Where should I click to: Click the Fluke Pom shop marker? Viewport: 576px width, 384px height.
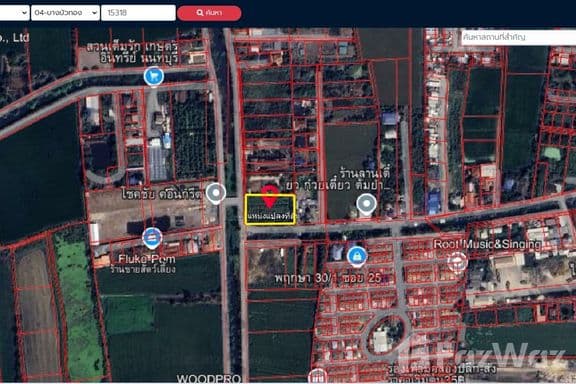(152, 238)
